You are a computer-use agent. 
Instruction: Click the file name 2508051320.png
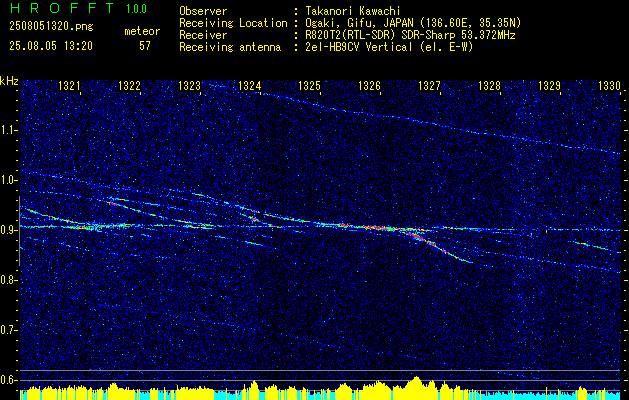(x=51, y=27)
